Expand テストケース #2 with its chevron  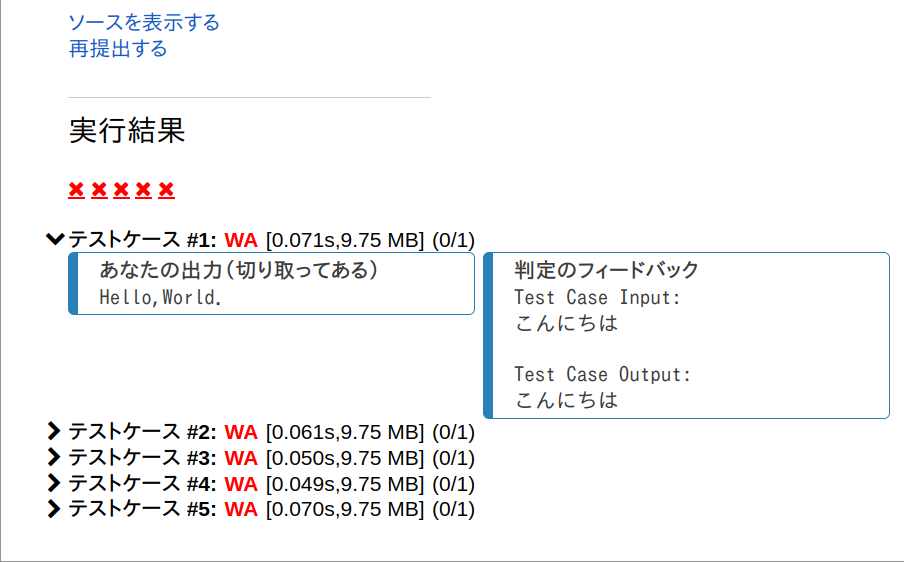click(56, 432)
